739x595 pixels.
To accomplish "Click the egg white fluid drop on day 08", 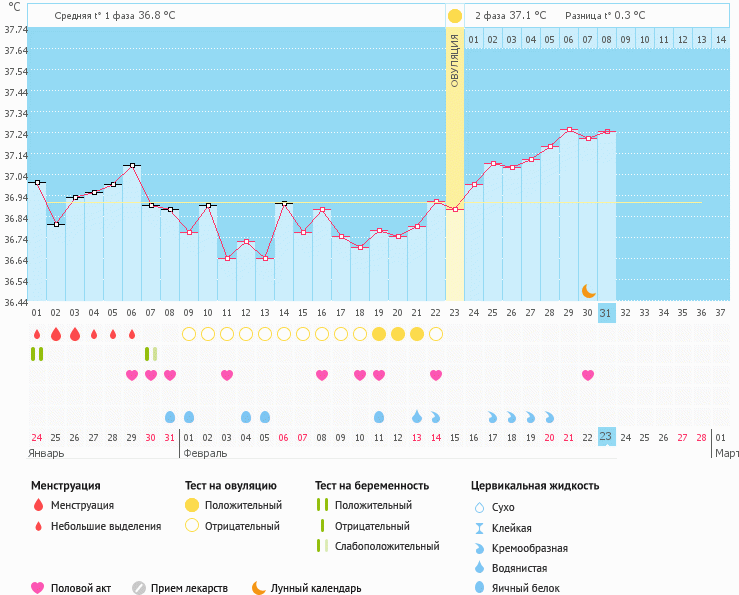I will [x=170, y=416].
